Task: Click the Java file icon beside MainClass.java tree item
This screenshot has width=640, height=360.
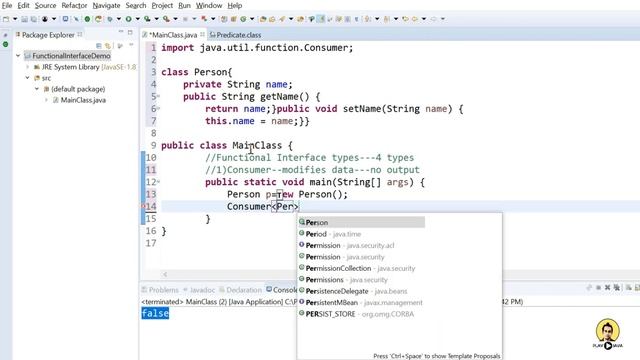Action: 56,100
